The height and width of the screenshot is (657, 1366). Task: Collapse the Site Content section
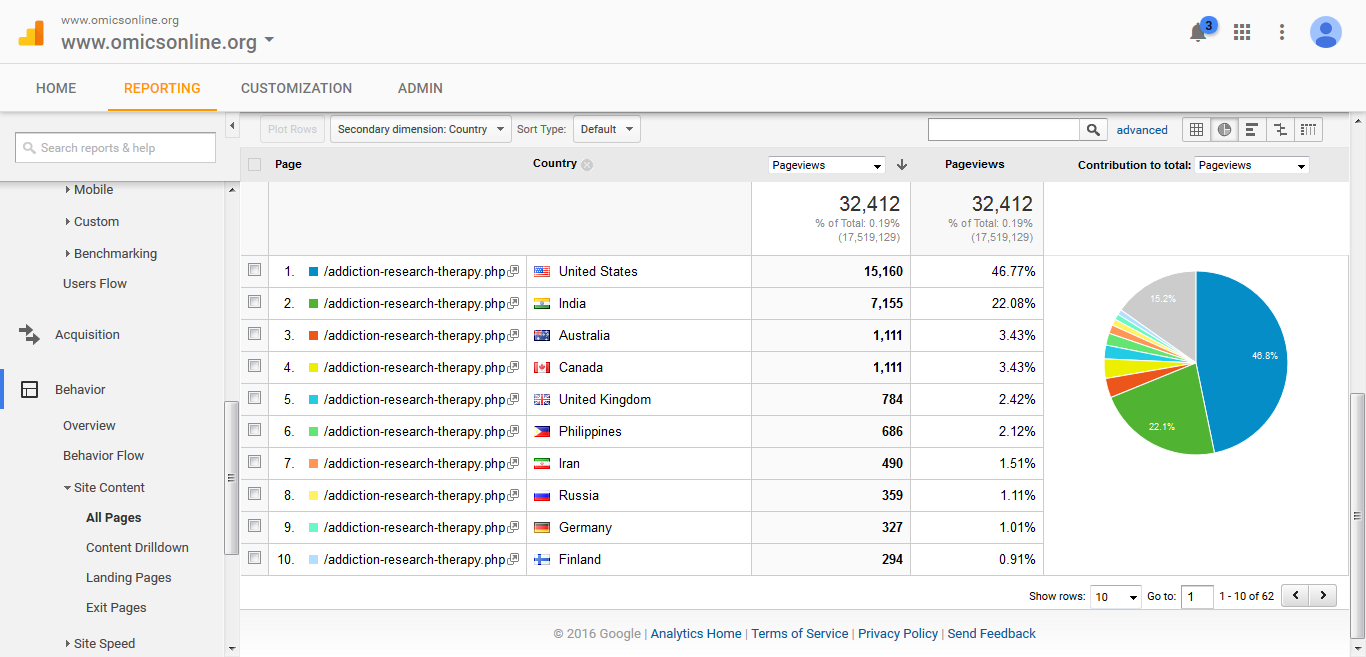point(104,488)
